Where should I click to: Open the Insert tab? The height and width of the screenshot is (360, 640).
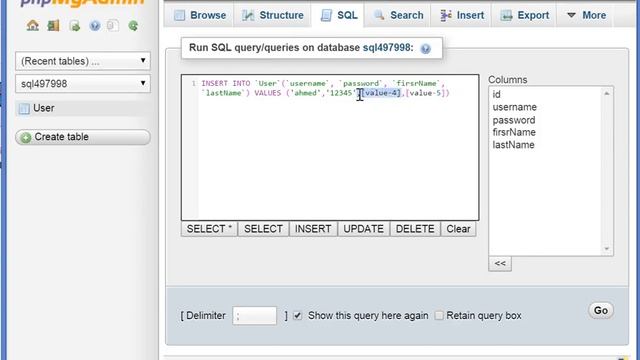pos(461,15)
